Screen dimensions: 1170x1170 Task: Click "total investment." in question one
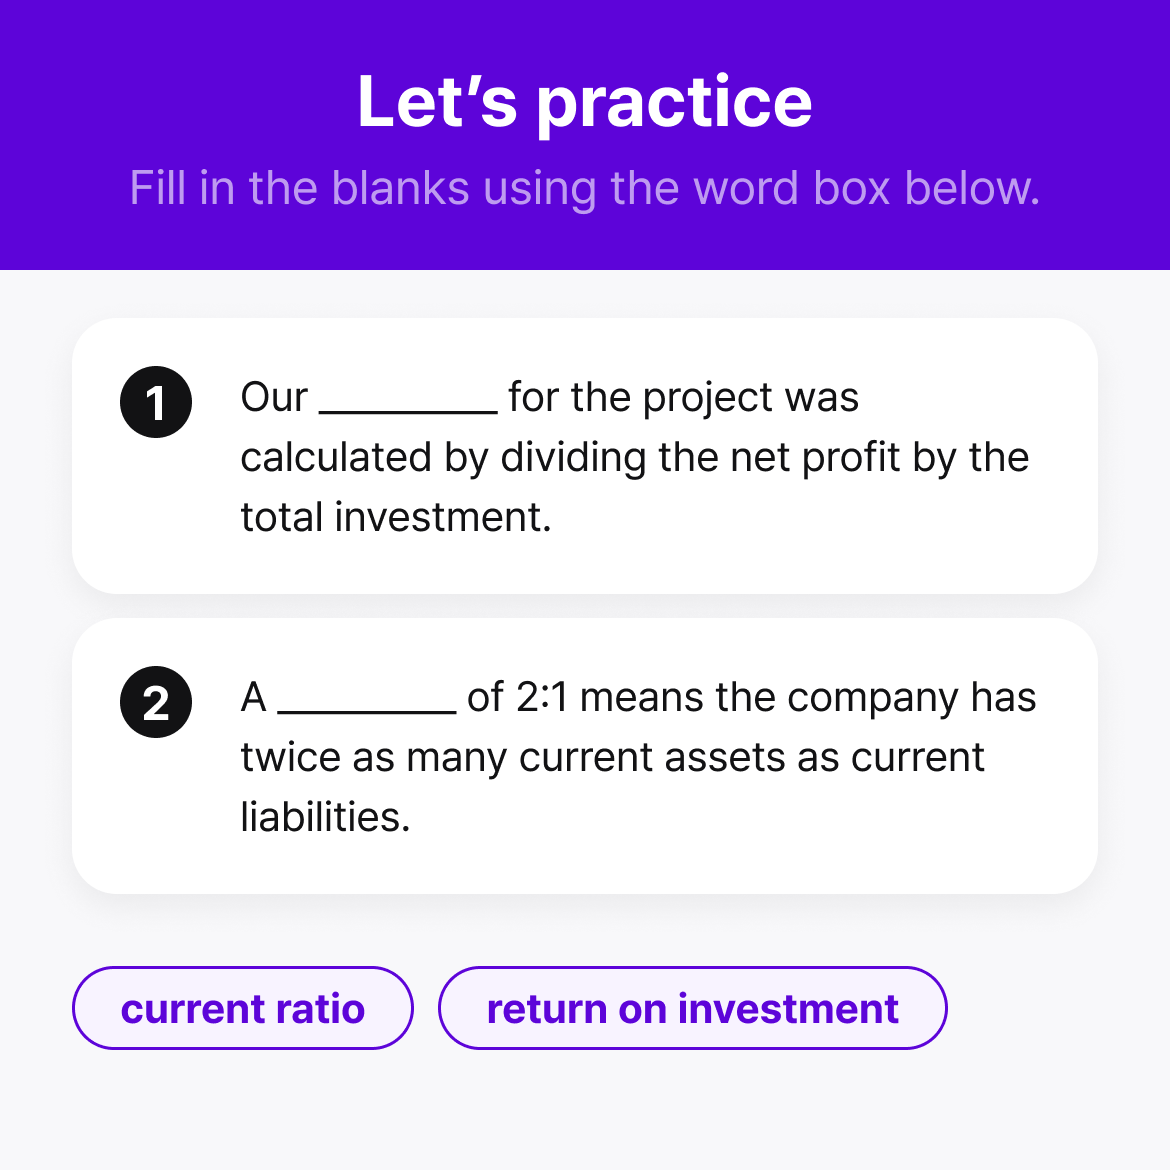[x=396, y=517]
